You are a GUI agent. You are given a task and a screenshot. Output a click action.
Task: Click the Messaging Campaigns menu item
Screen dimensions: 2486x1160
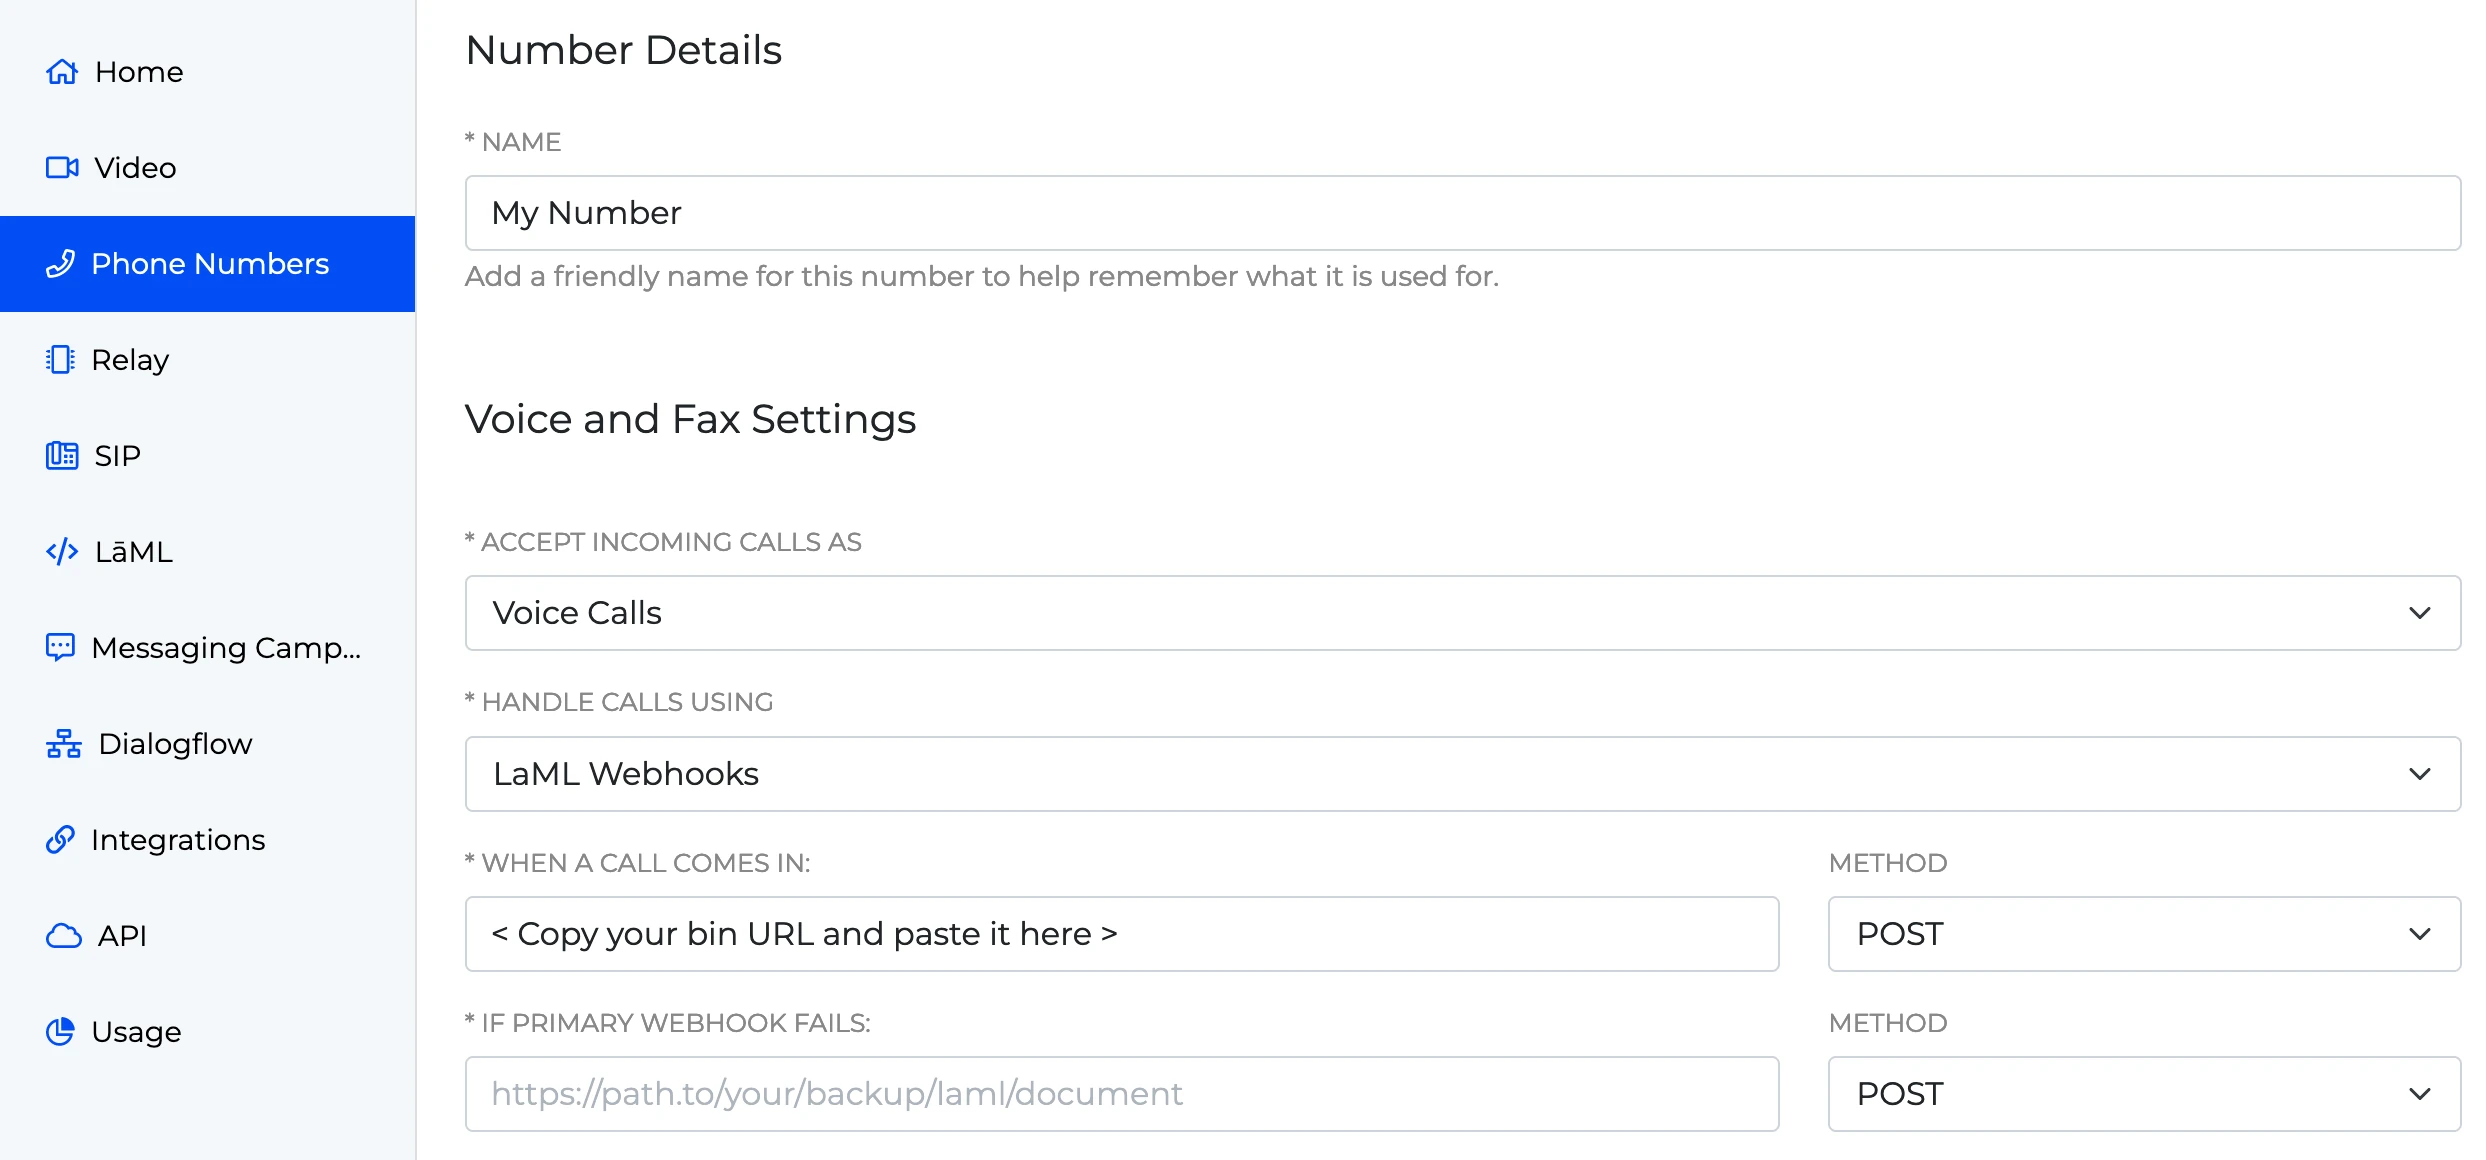click(x=228, y=647)
